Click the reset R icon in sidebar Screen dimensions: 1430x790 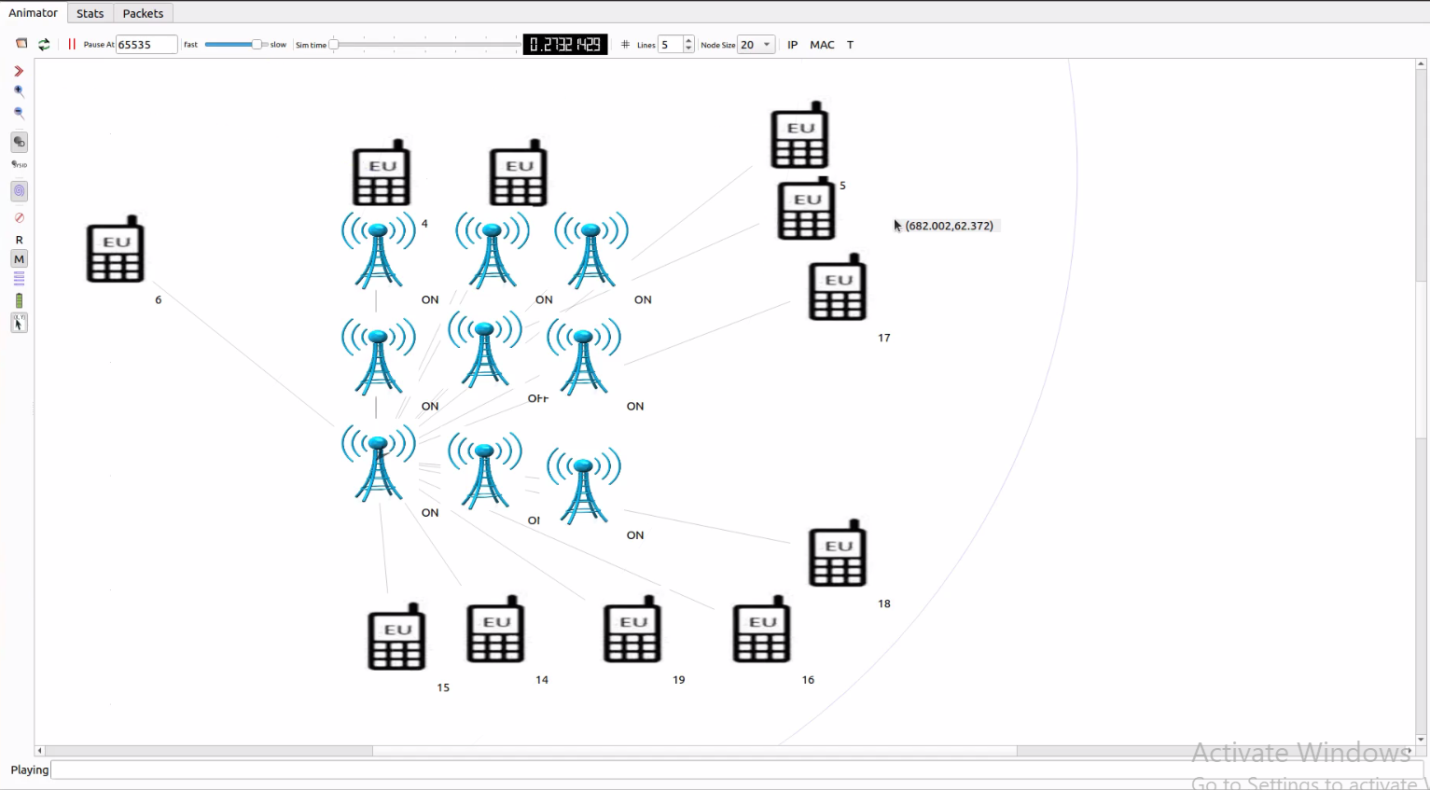point(19,240)
